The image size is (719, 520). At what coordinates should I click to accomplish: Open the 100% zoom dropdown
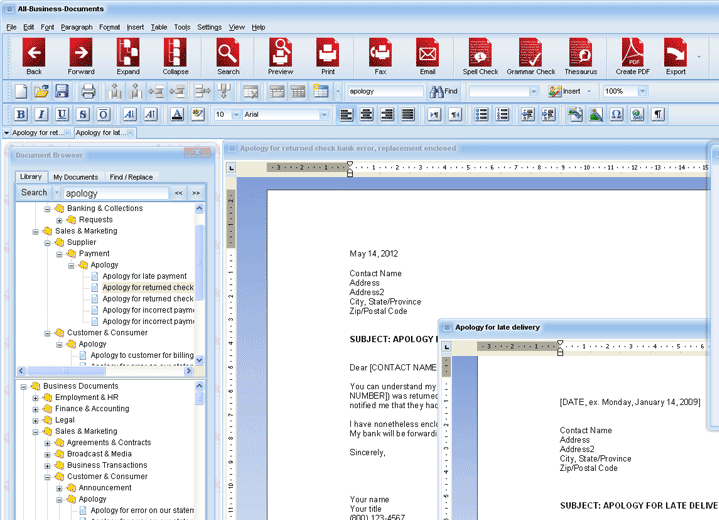pyautogui.click(x=642, y=91)
